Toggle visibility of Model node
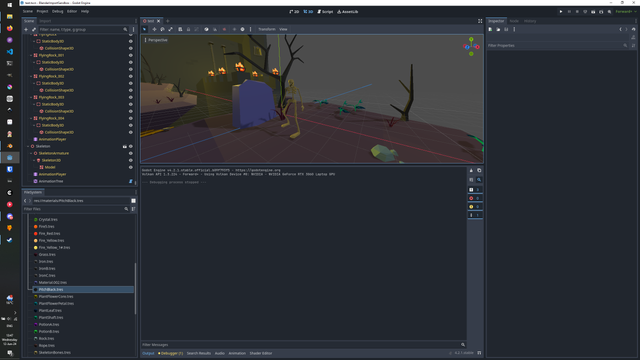Screen dimensions: 640x360 click(131, 167)
